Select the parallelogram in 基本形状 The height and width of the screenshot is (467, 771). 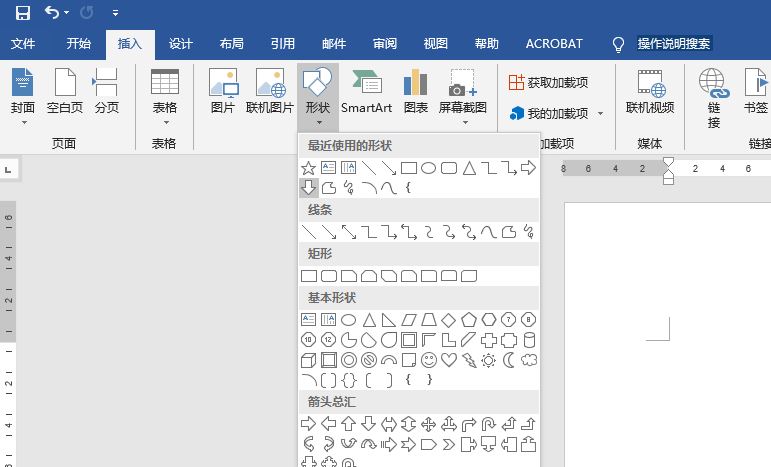409,321
